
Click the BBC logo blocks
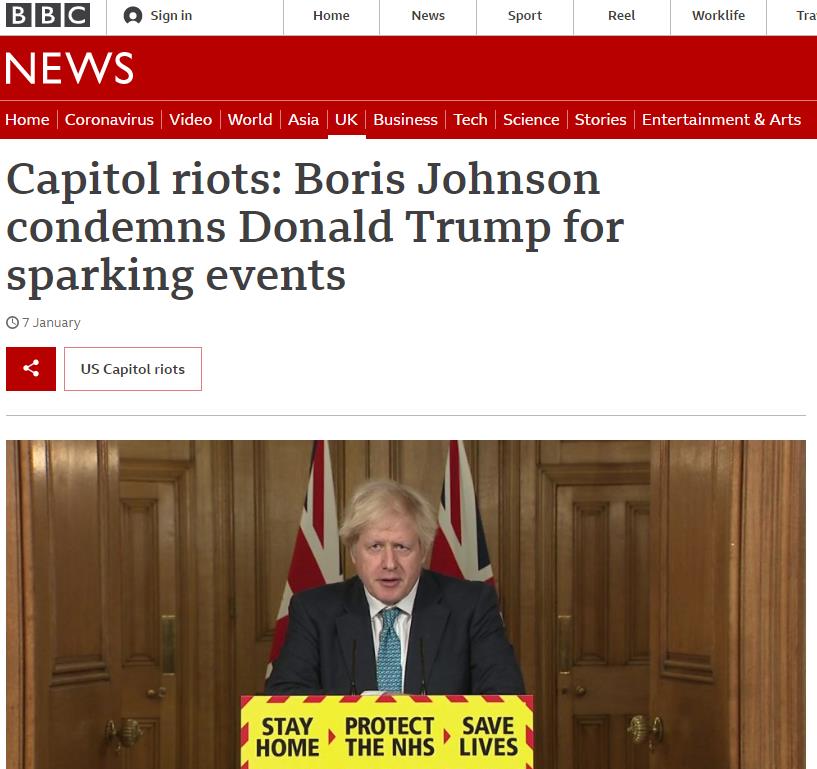click(48, 15)
